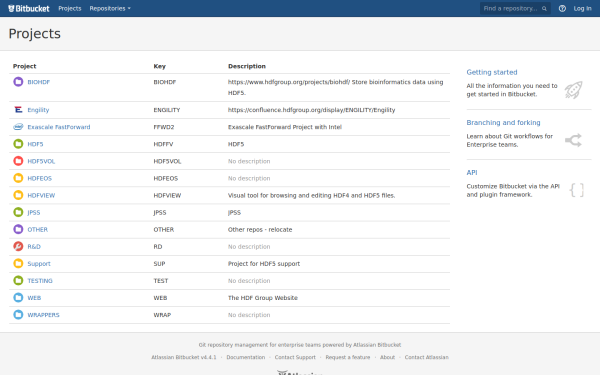
Task: Click 'Project for HDF5 support' description
Action: pyautogui.click(x=264, y=264)
